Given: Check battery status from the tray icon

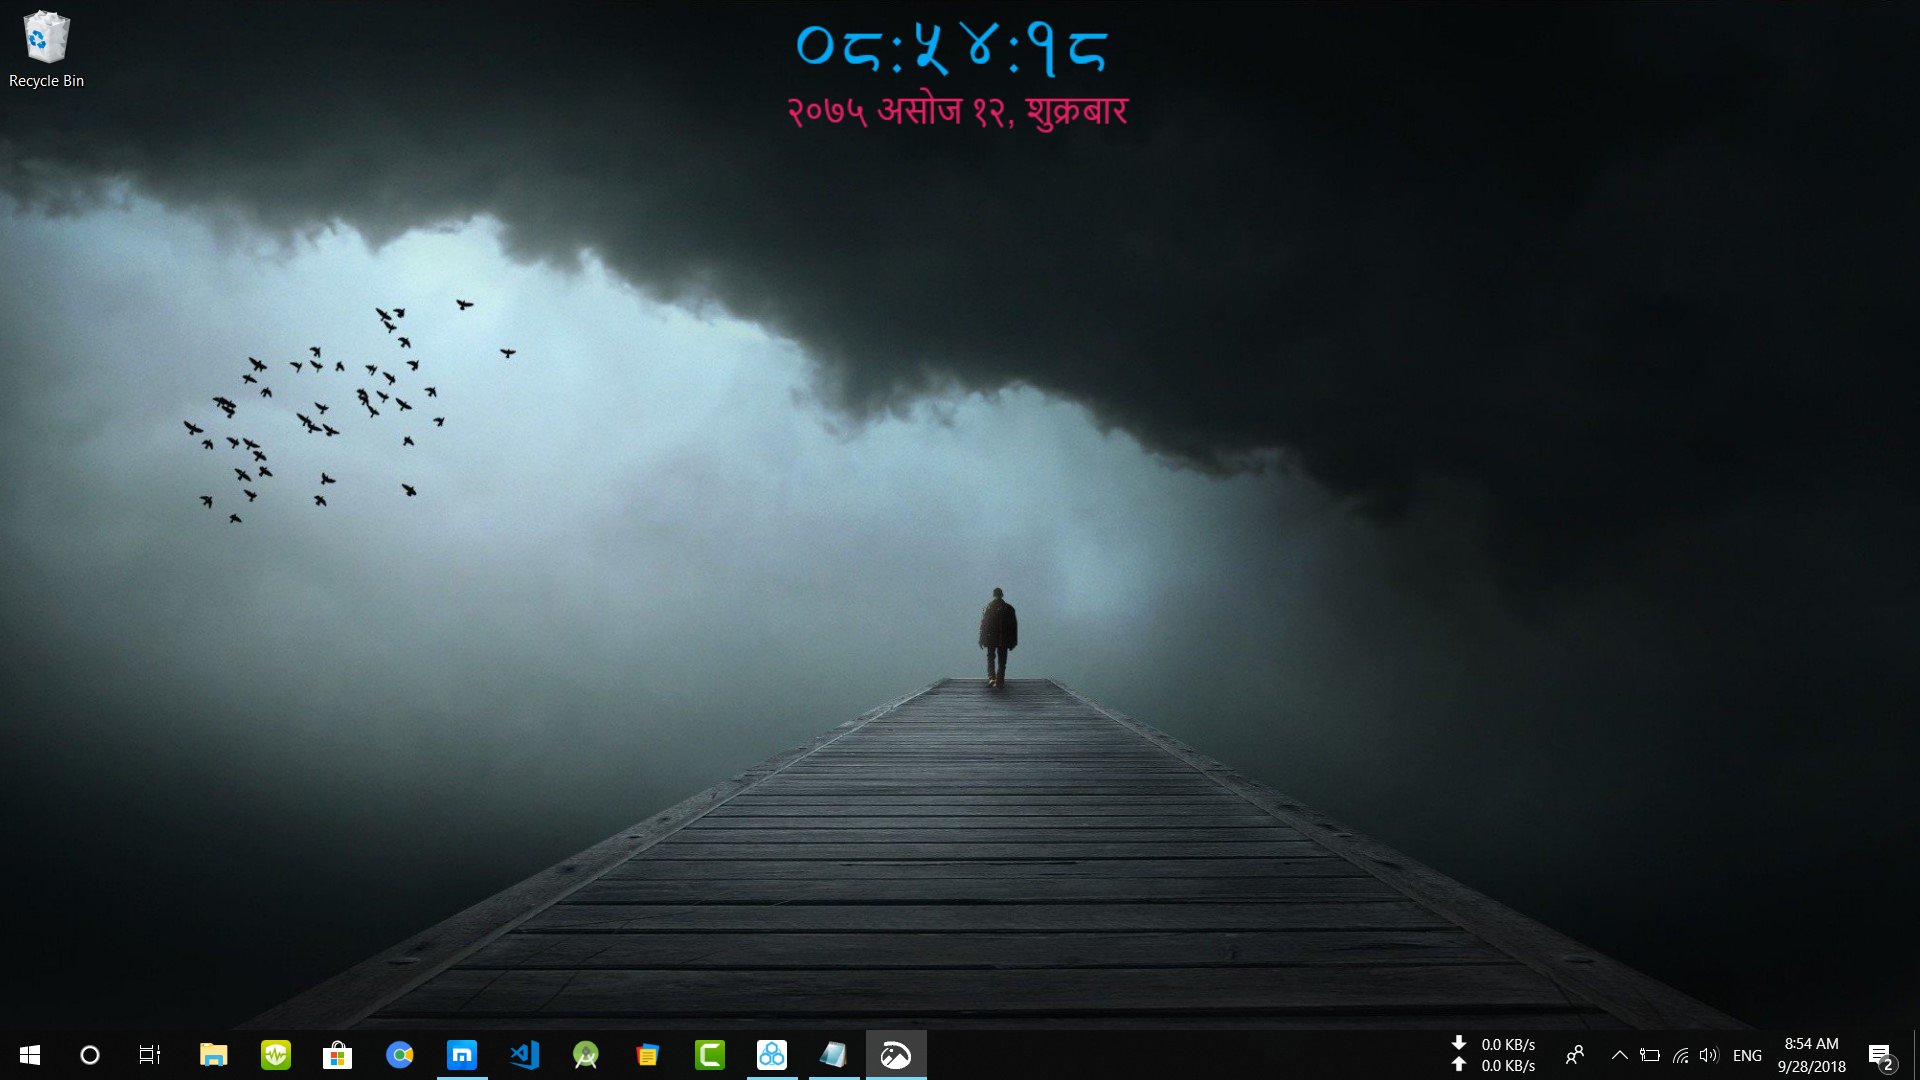Looking at the screenshot, I should coord(1650,1055).
